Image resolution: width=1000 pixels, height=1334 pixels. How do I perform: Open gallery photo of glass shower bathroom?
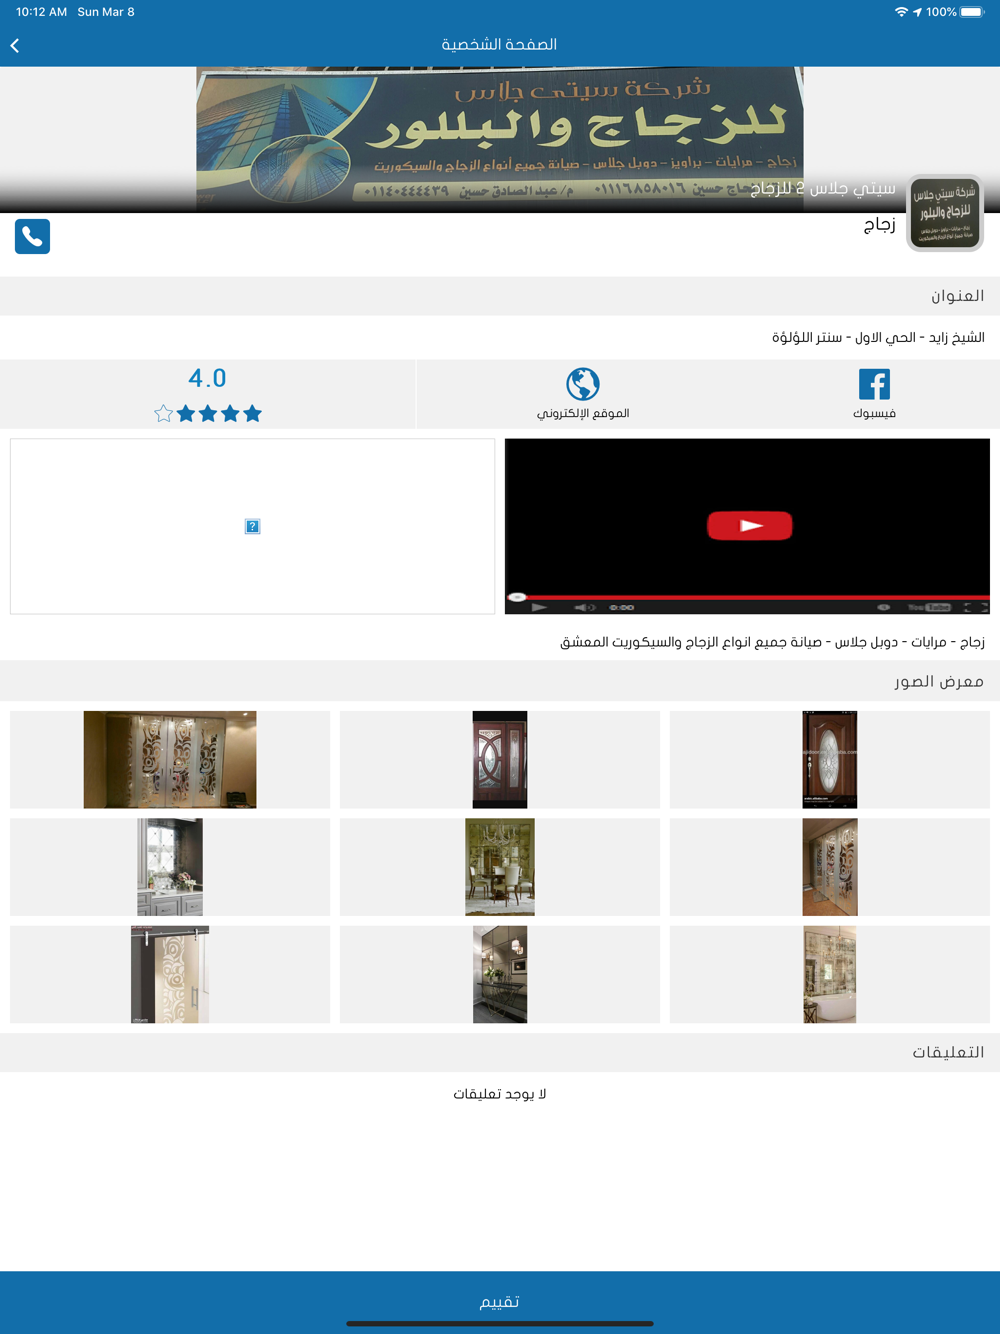(830, 974)
